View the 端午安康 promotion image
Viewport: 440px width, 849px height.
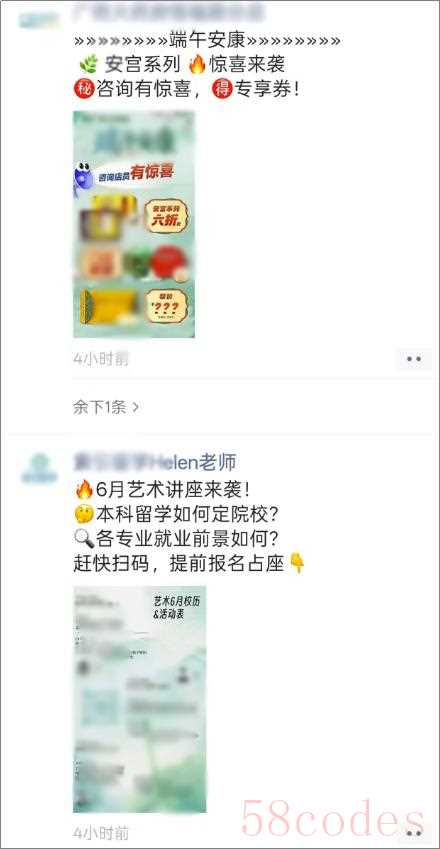click(x=134, y=224)
